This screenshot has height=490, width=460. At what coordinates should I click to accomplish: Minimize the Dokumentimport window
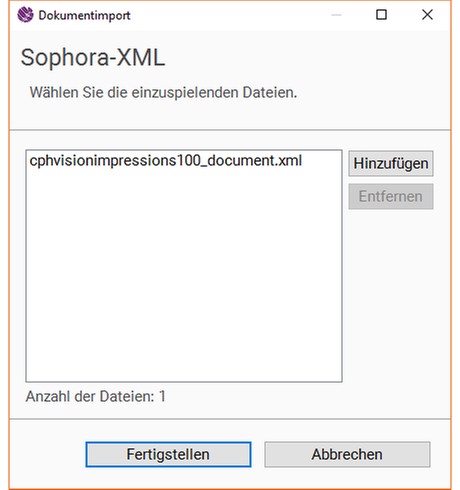pos(336,15)
